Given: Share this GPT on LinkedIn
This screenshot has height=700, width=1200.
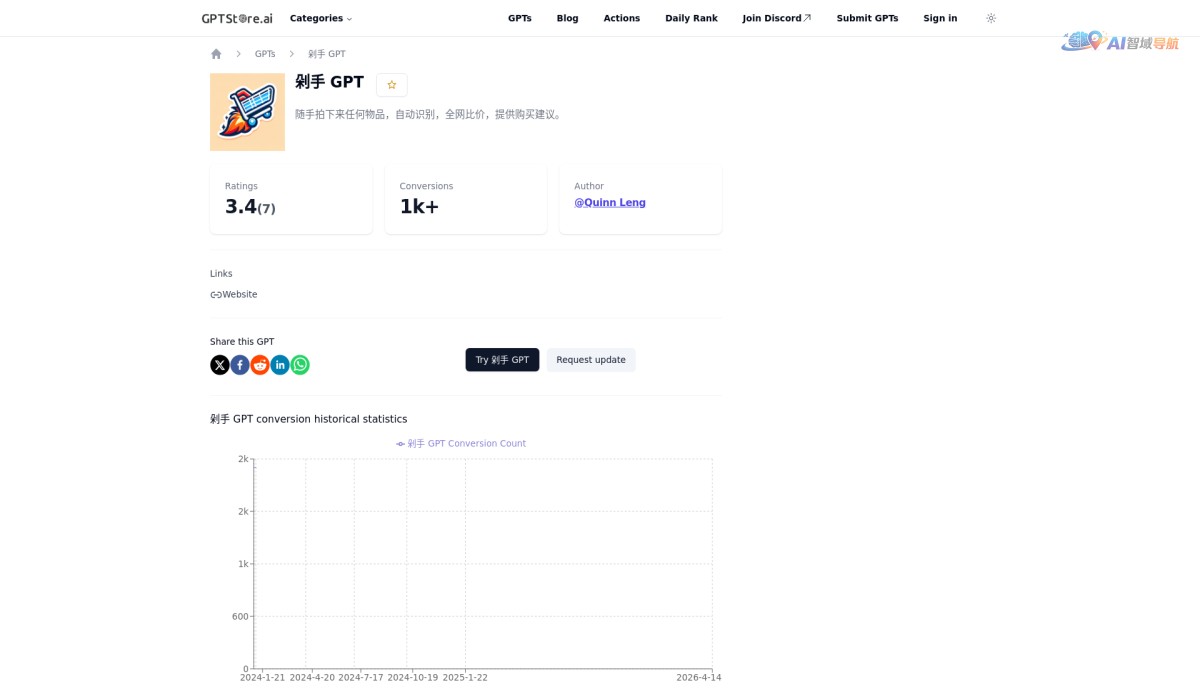Looking at the screenshot, I should [280, 365].
